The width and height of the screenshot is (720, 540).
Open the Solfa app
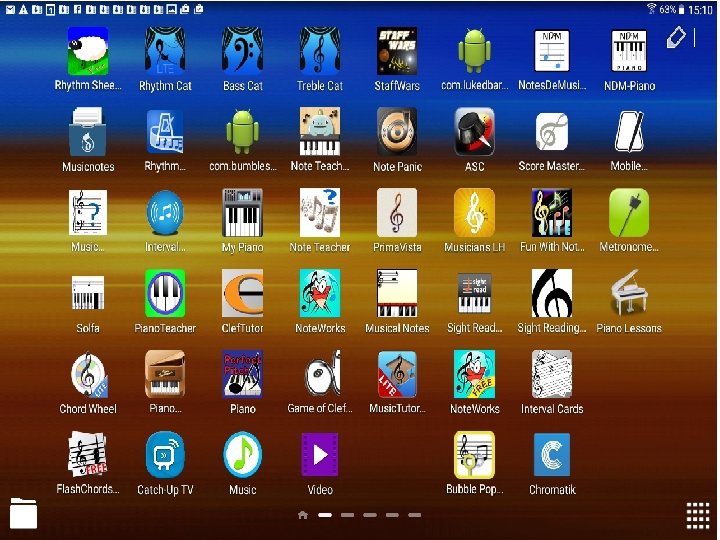tap(88, 294)
